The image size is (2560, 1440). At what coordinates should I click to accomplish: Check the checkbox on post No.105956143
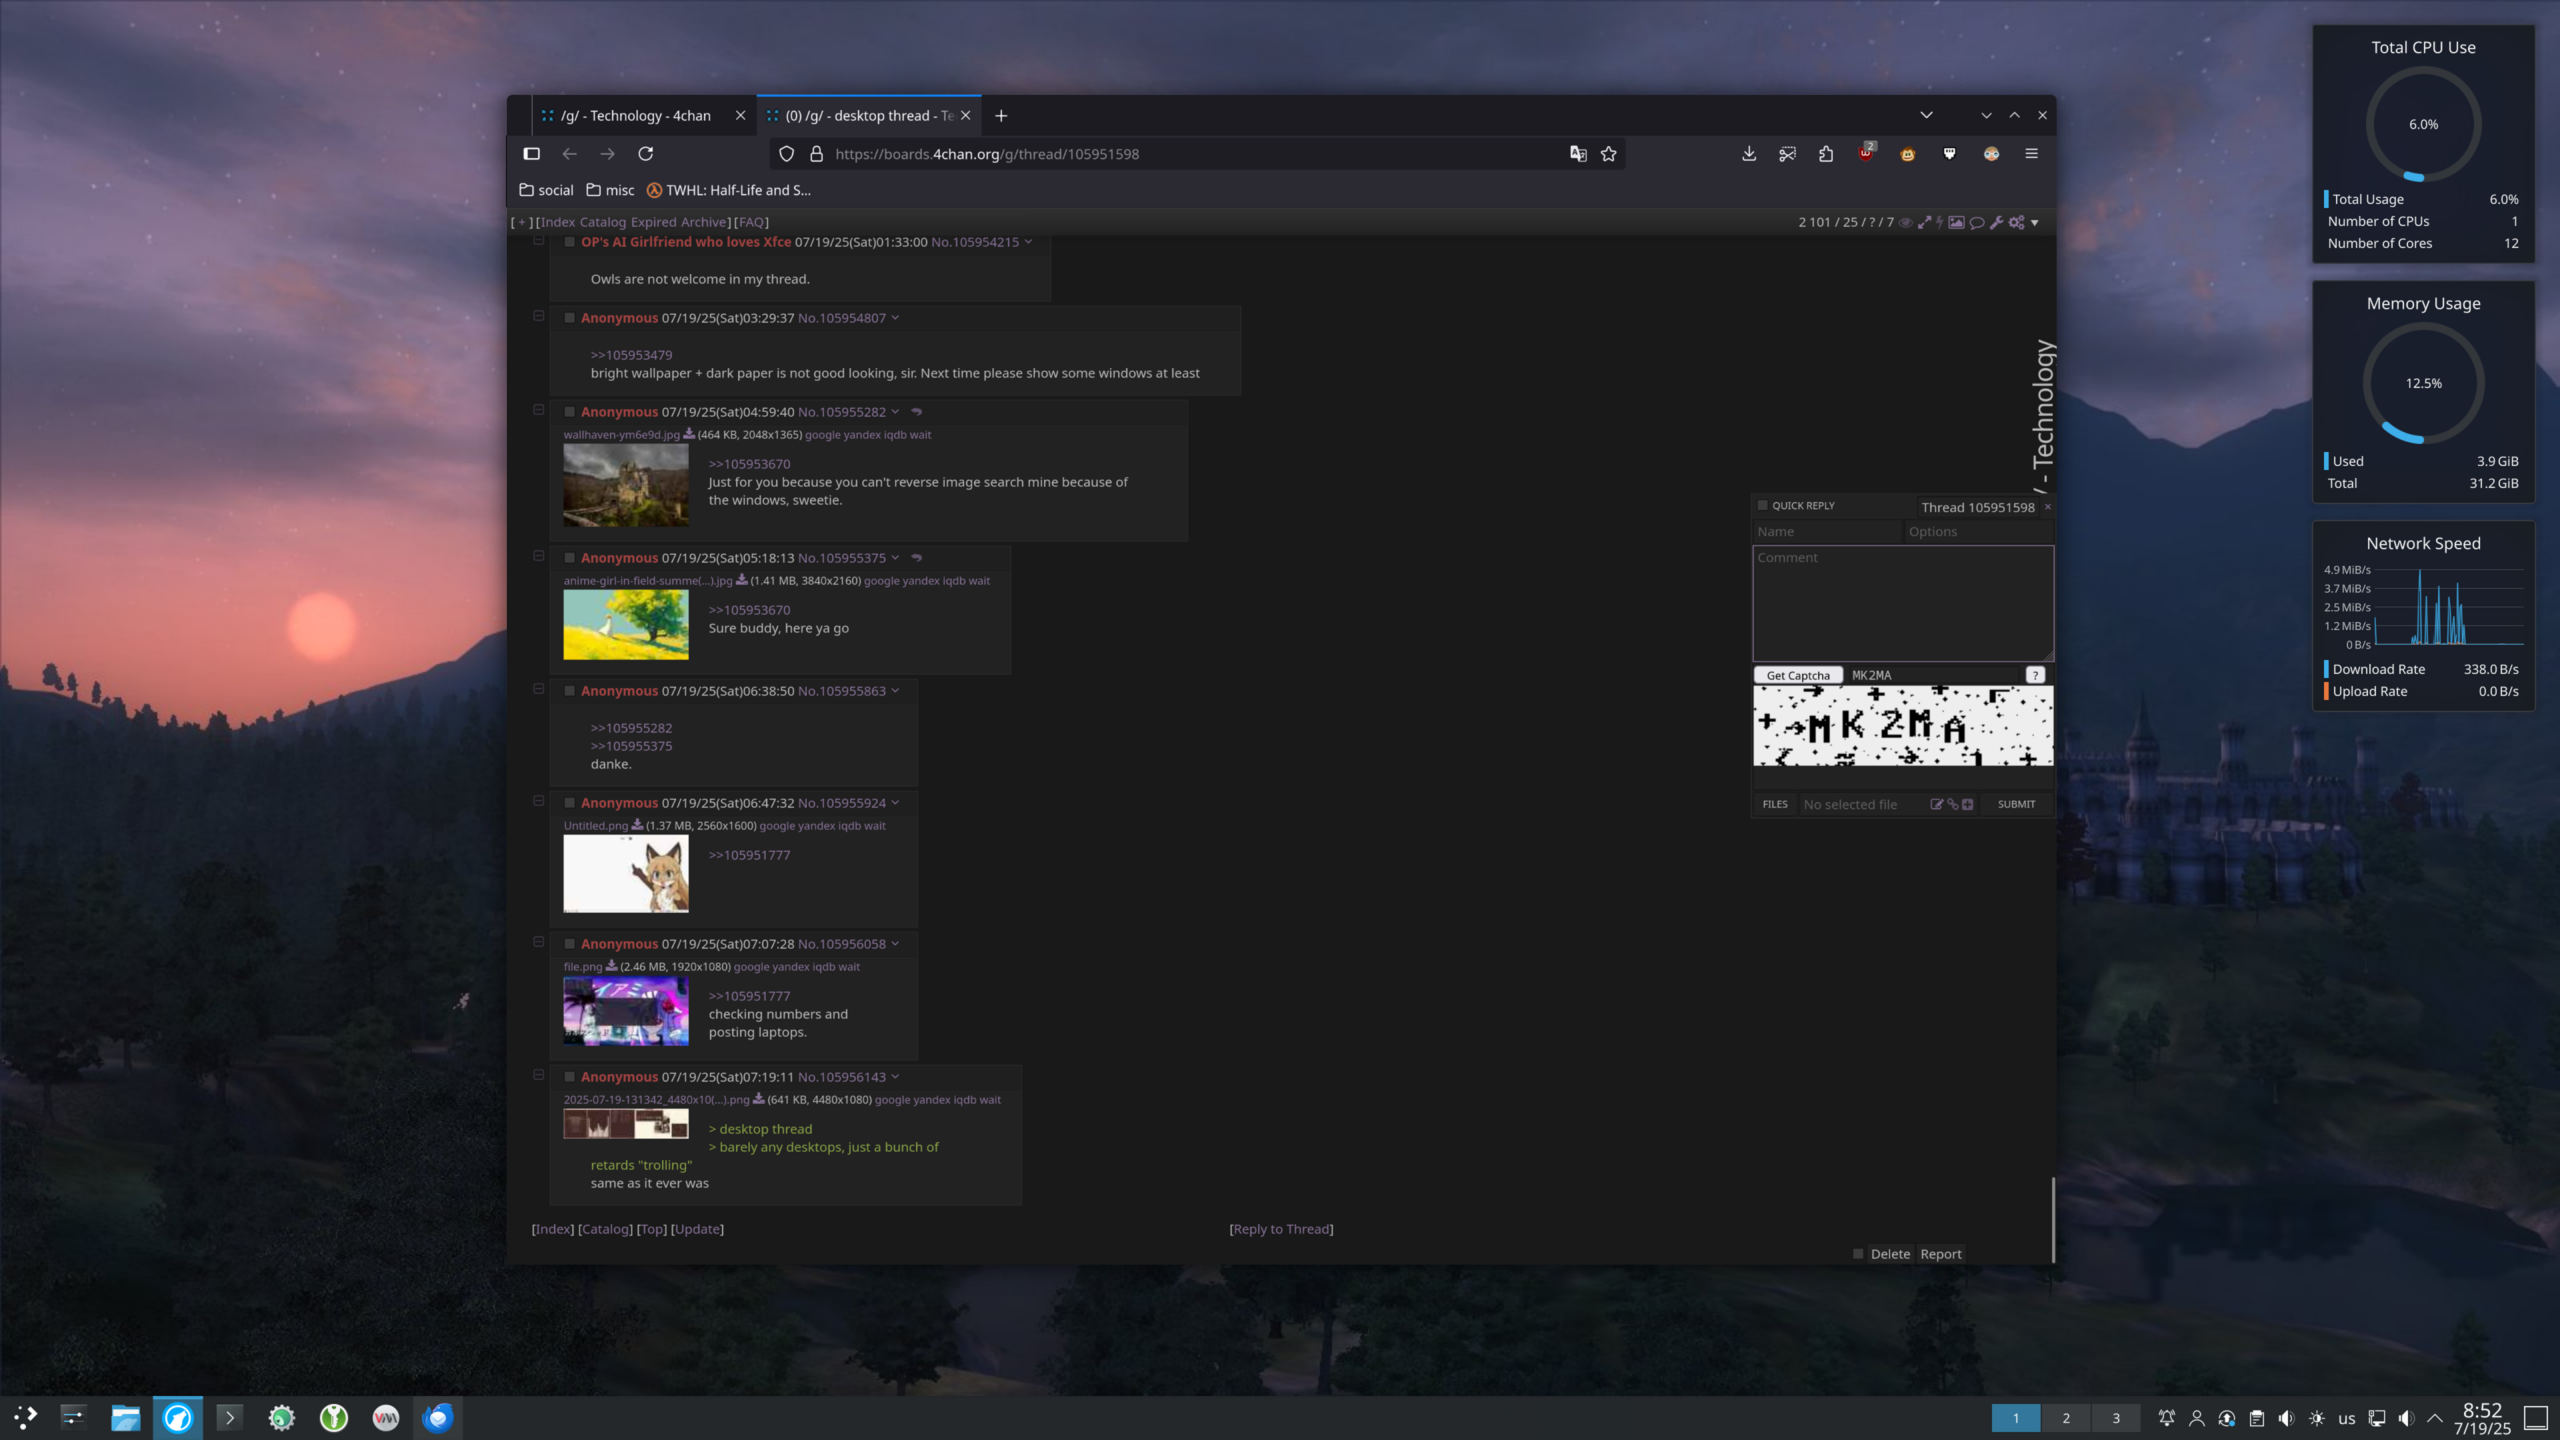569,1077
